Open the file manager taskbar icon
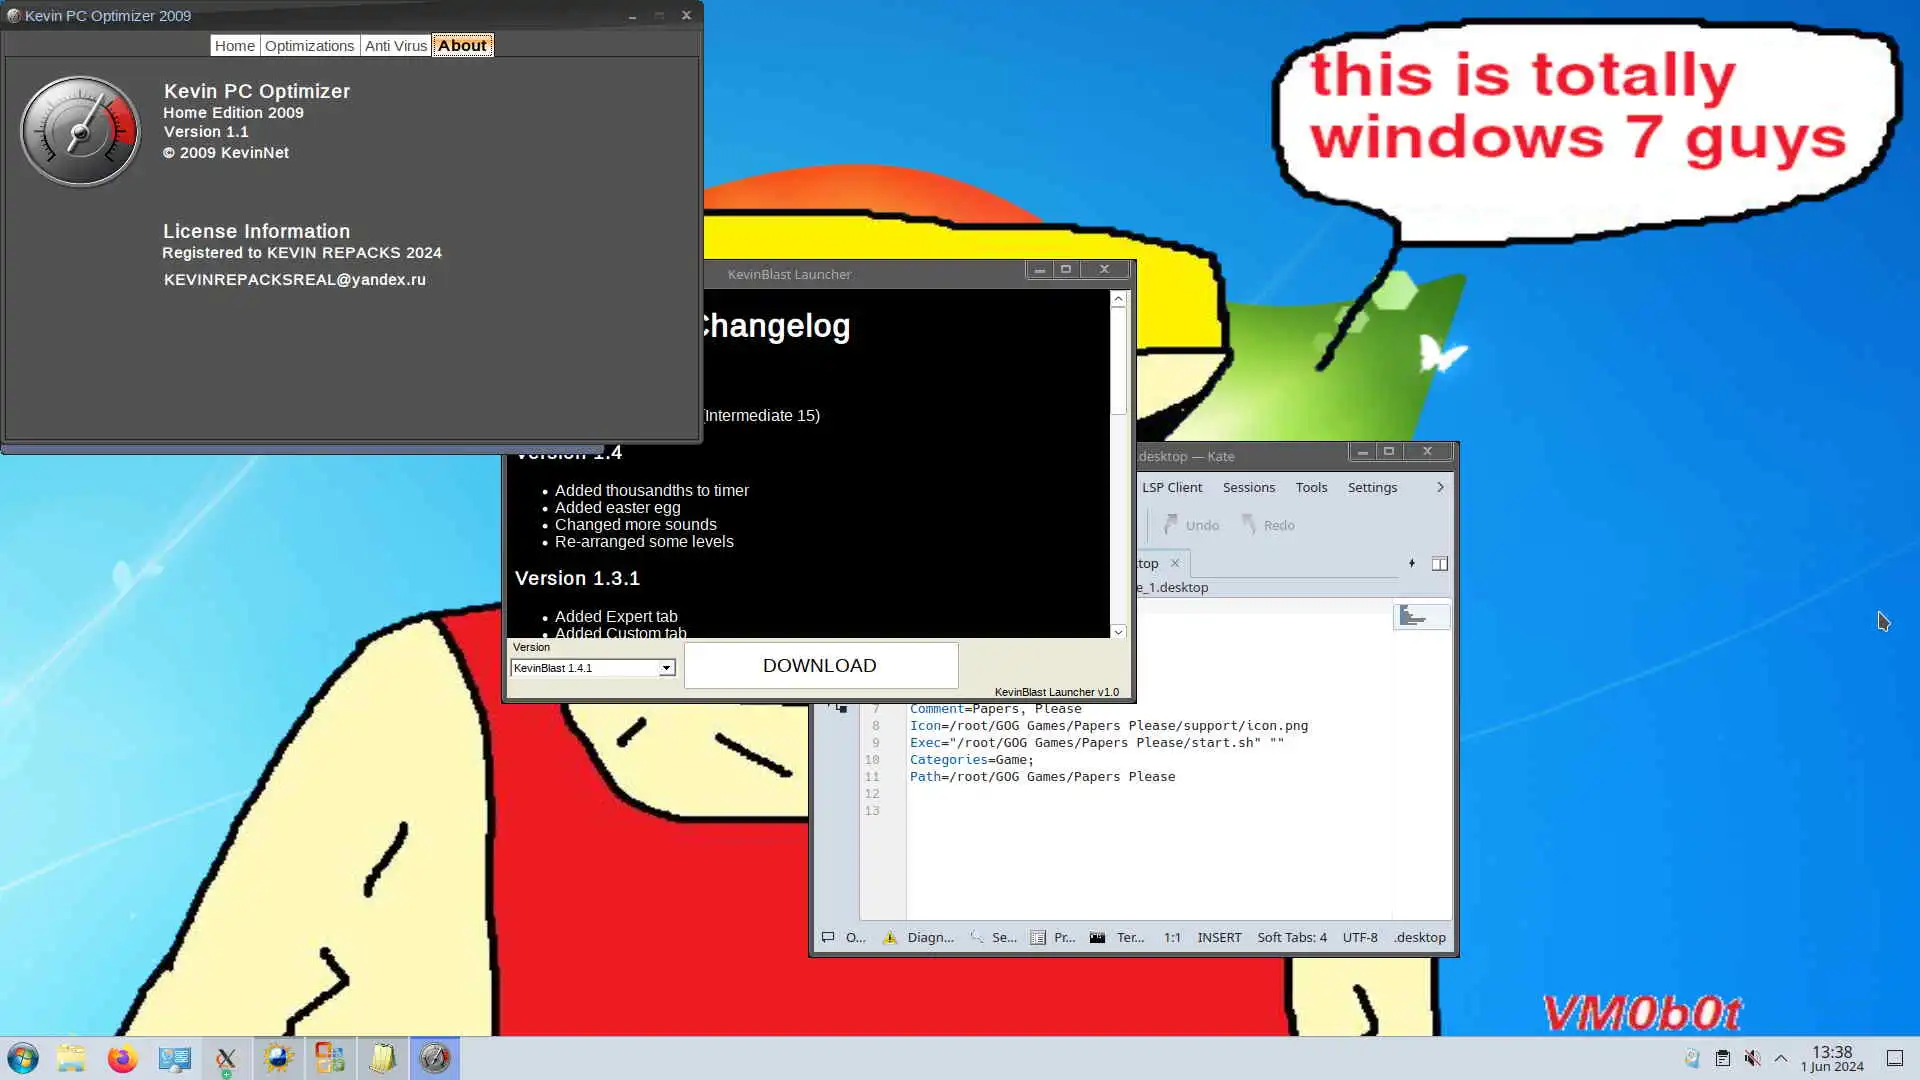1920x1080 pixels. click(71, 1058)
